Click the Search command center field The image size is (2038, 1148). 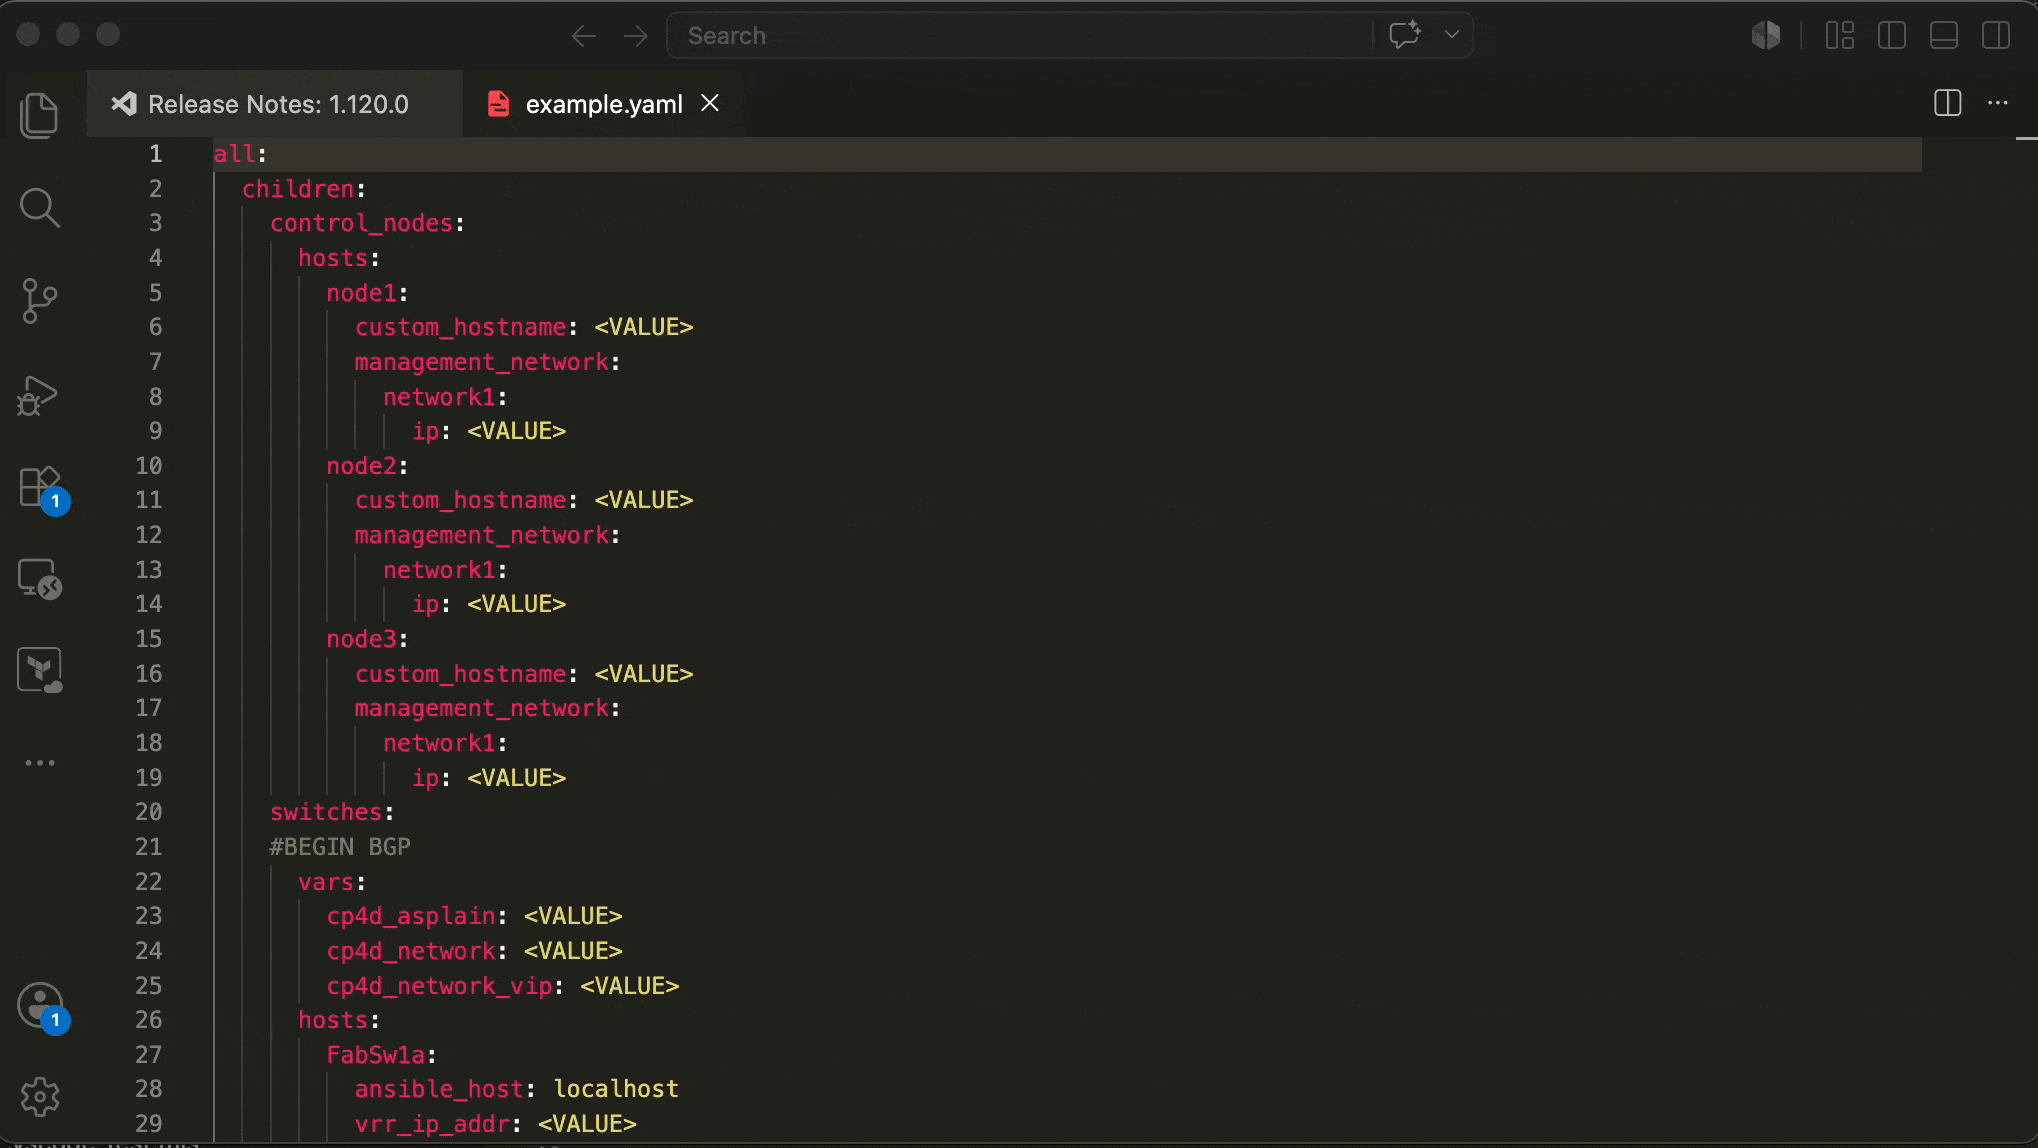click(1020, 35)
